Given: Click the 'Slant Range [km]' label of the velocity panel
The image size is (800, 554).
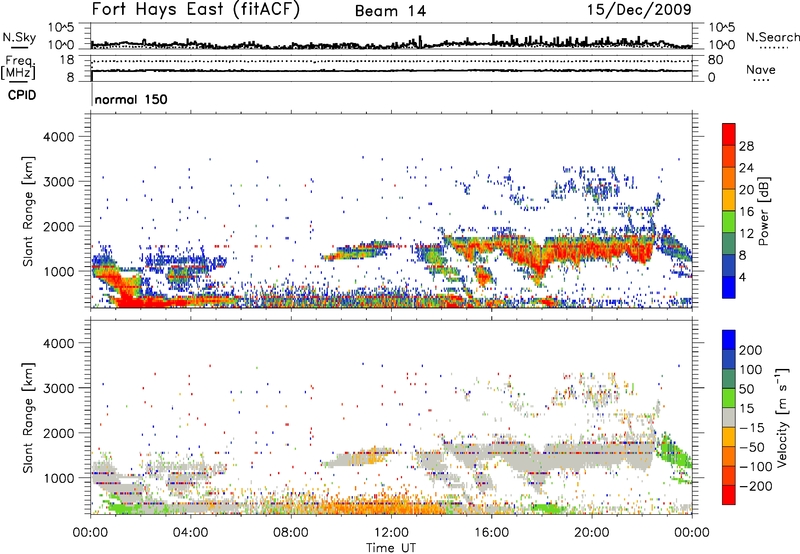Looking at the screenshot, I should [28, 417].
